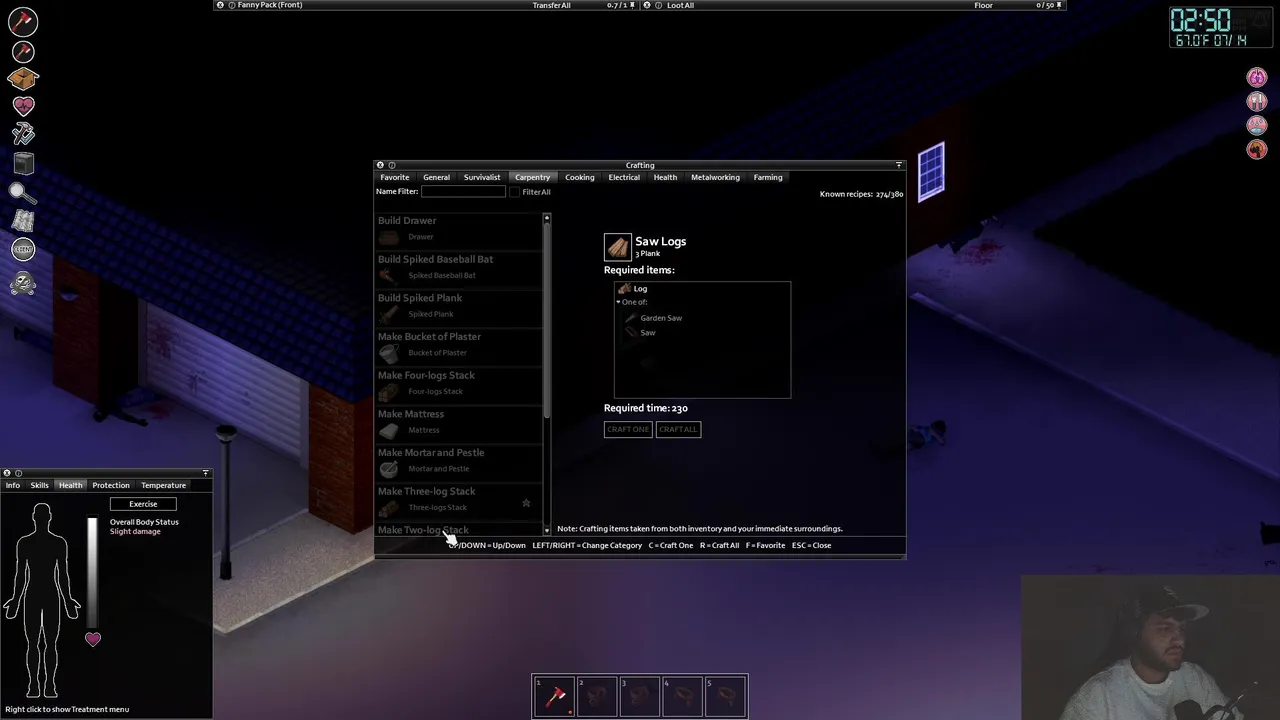Collapse the 'One of:' requirement group
This screenshot has height=720, width=1280.
click(618, 302)
